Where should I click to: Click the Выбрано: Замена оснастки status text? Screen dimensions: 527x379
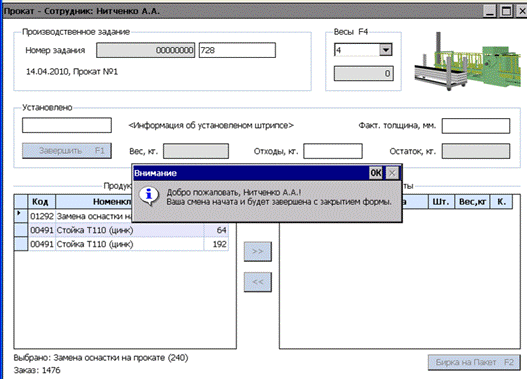(x=101, y=357)
